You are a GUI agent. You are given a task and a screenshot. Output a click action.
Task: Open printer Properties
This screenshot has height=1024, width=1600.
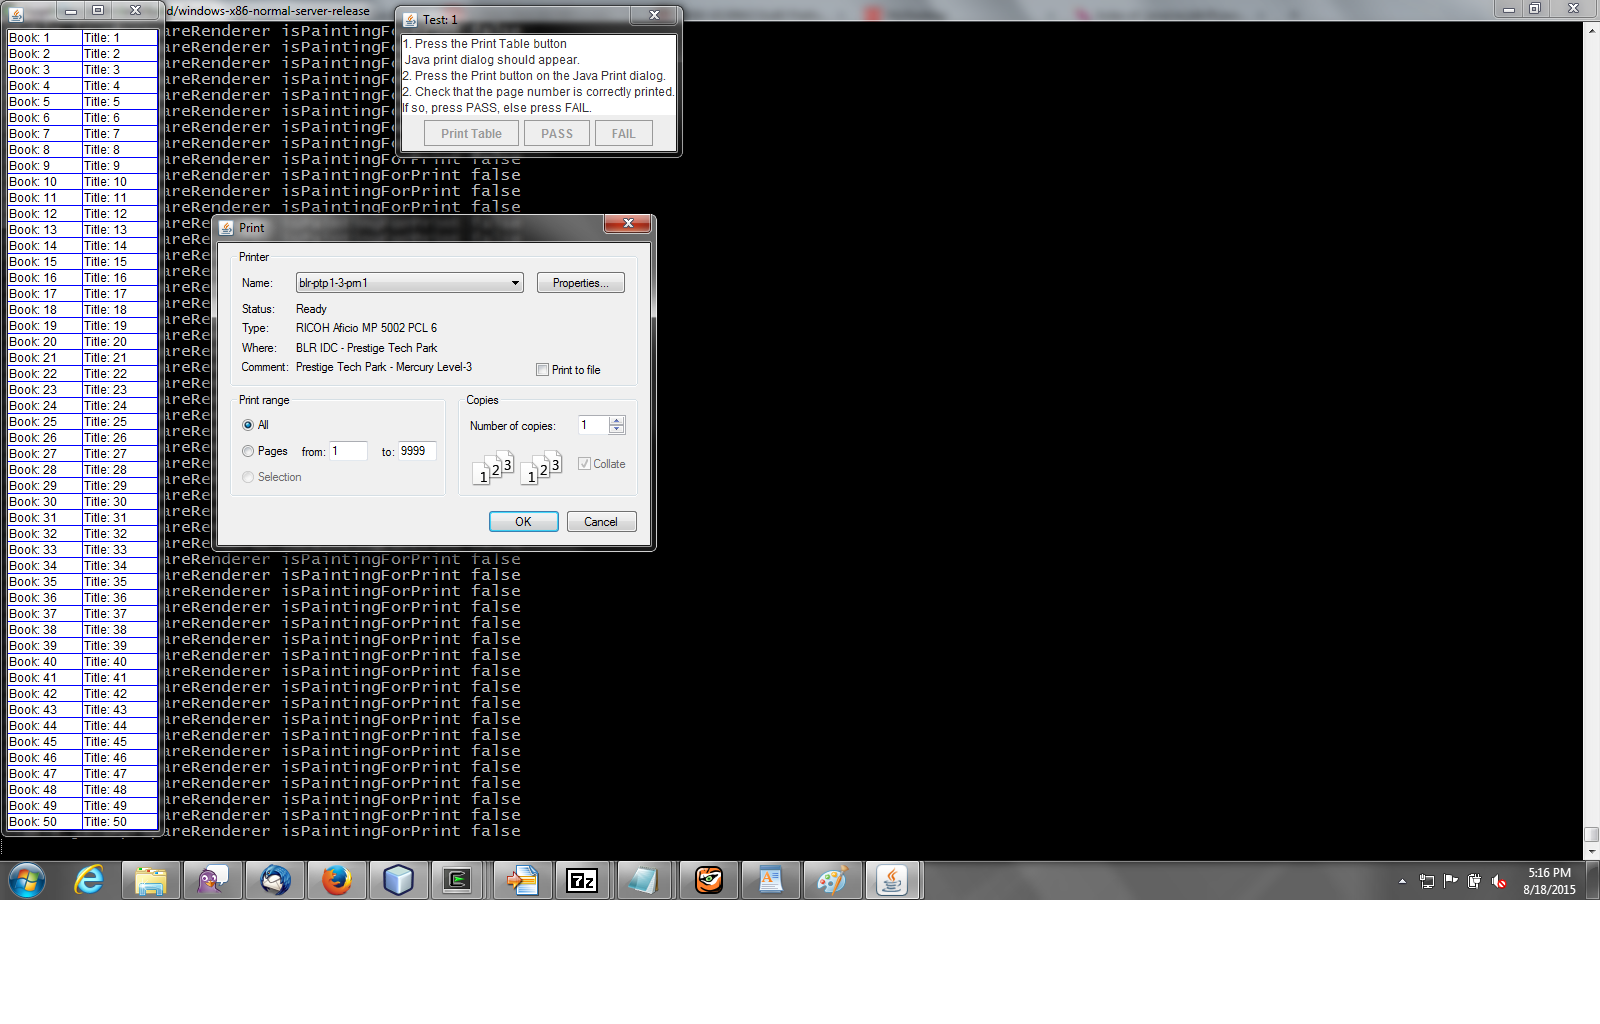coord(580,283)
